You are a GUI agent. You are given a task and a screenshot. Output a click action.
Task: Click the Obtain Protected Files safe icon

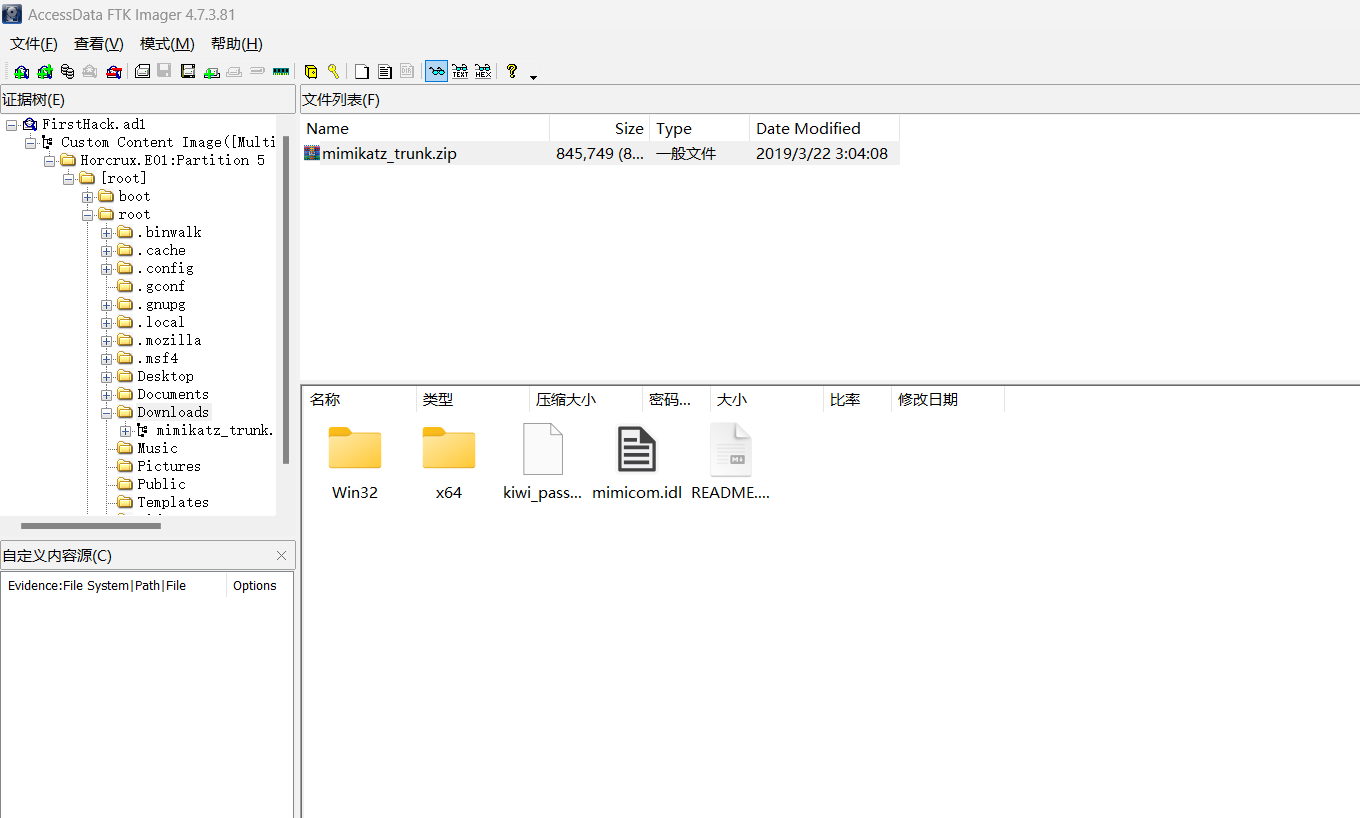click(311, 72)
